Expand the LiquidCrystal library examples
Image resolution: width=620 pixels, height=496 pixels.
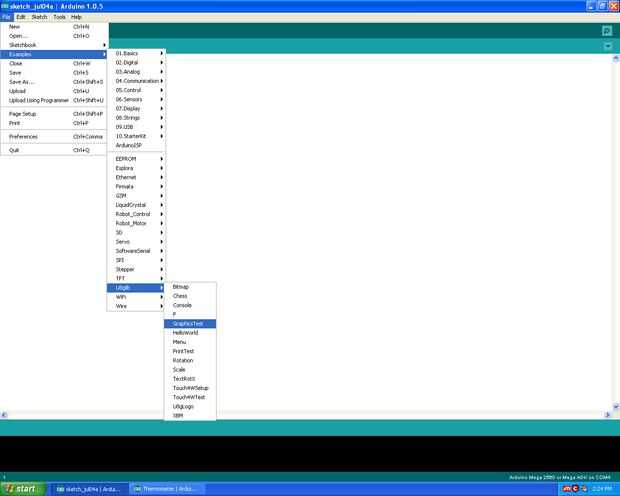136,205
